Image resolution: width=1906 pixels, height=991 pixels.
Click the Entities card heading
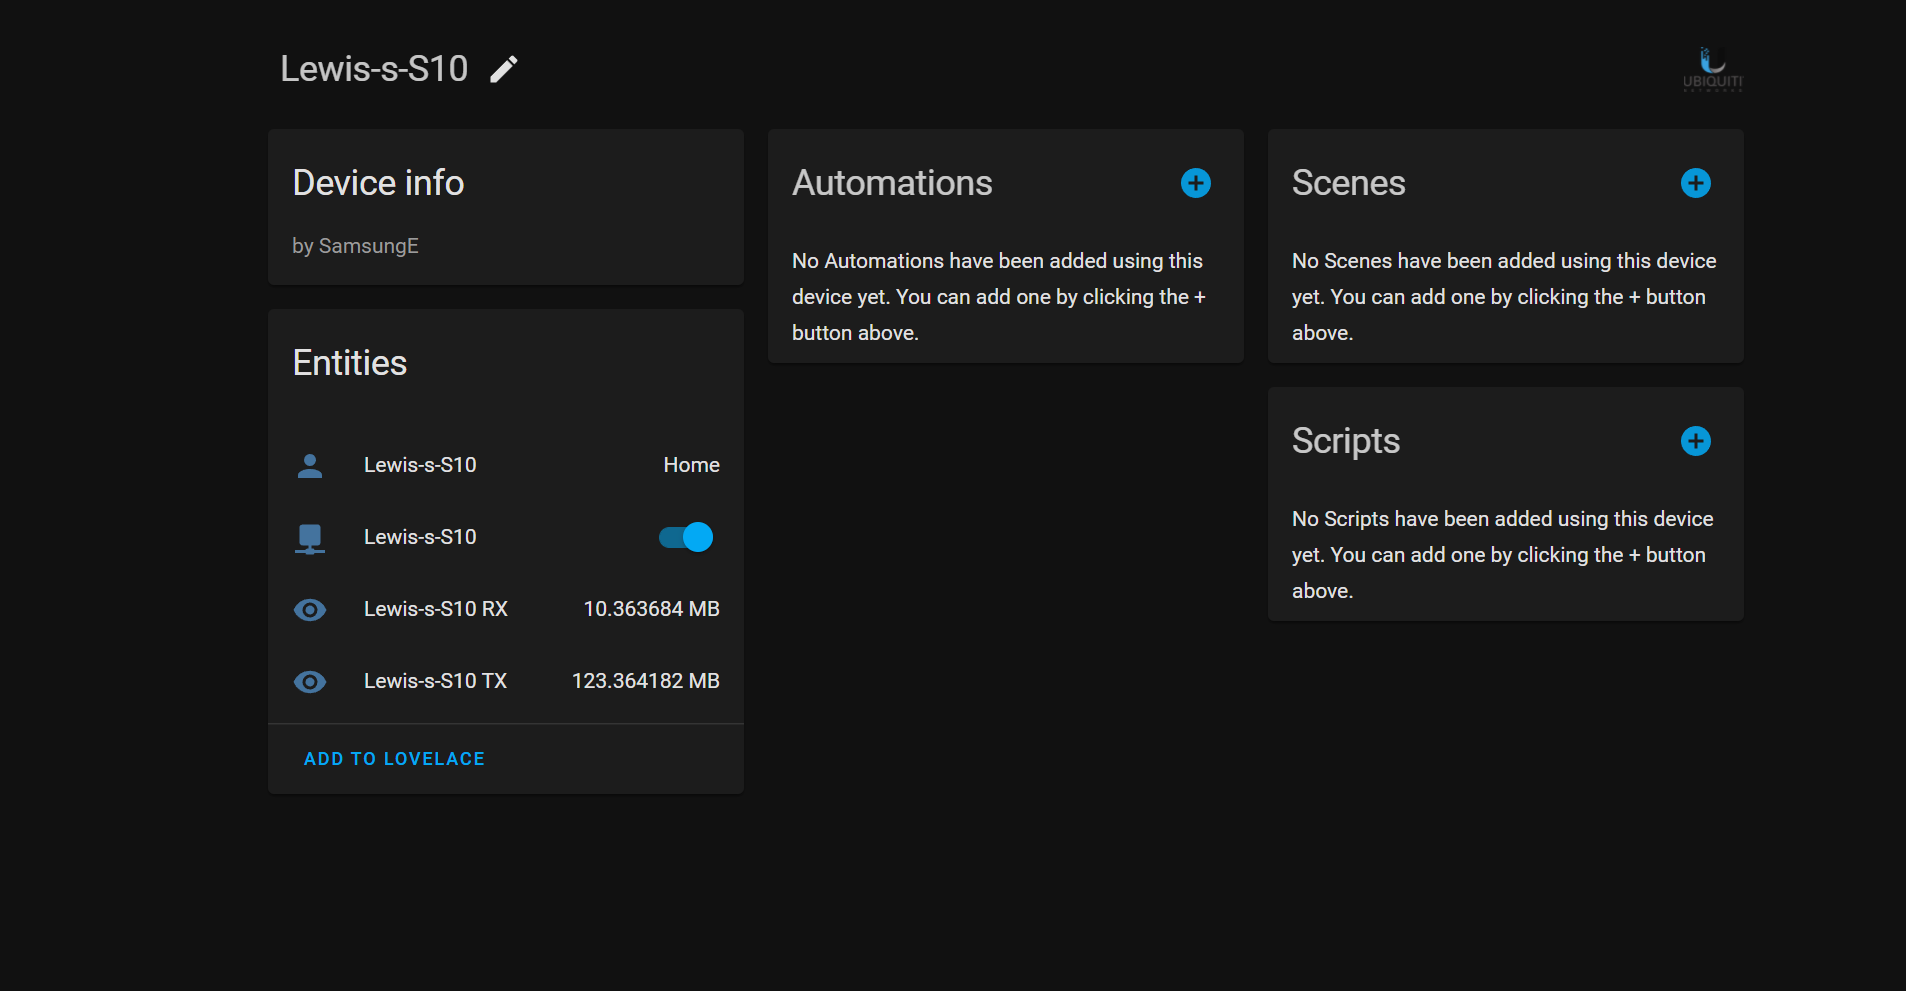tap(350, 363)
